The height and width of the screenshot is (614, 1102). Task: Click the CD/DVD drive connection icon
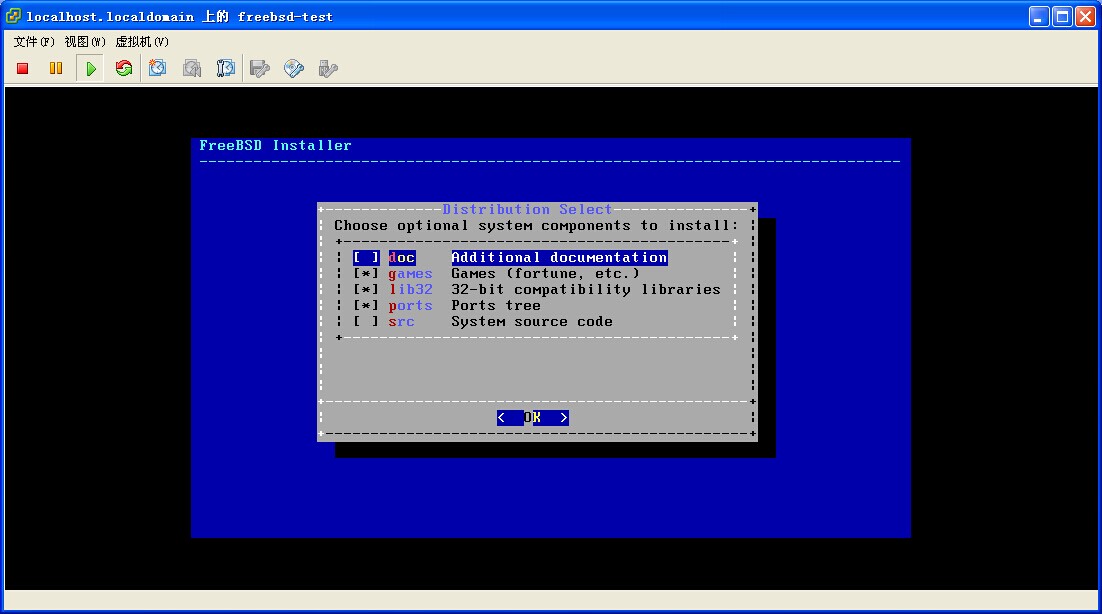point(294,68)
